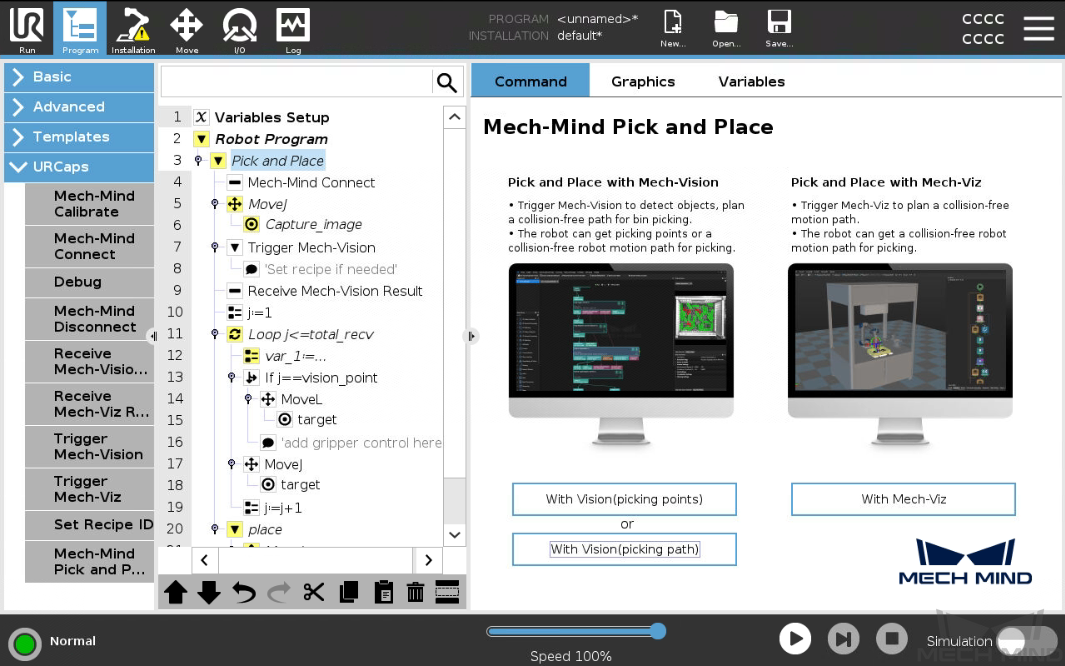The height and width of the screenshot is (666, 1065).
Task: Paste the program node
Action: (383, 592)
